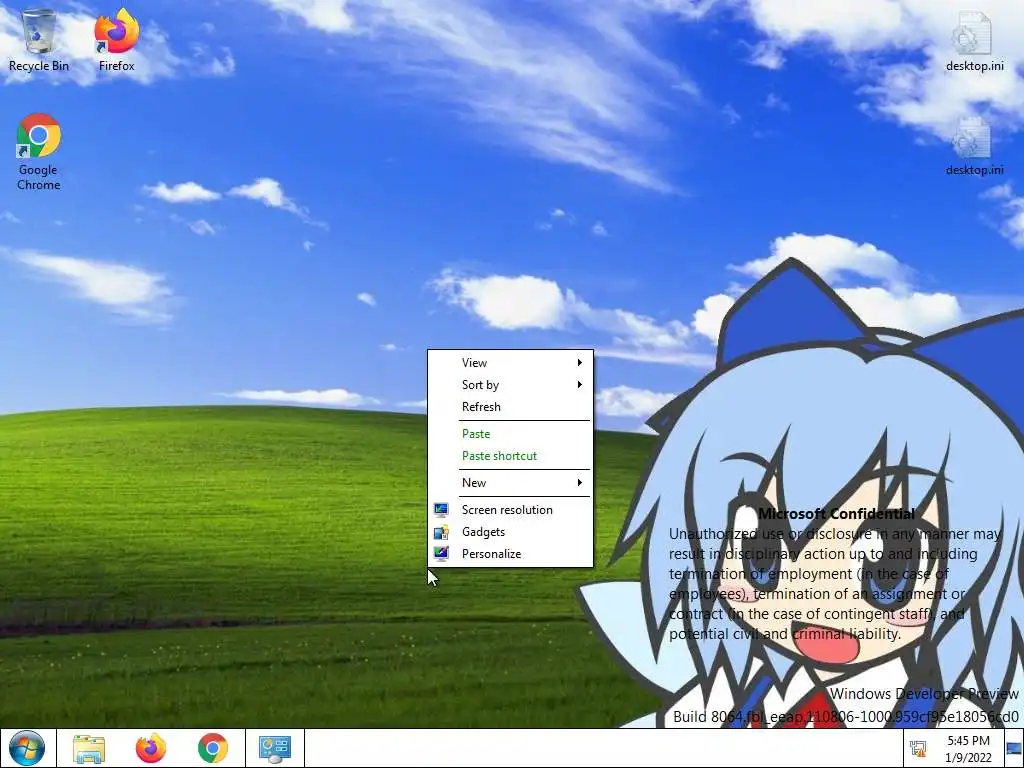Launch Chrome from the taskbar
The image size is (1024, 768).
coord(213,748)
